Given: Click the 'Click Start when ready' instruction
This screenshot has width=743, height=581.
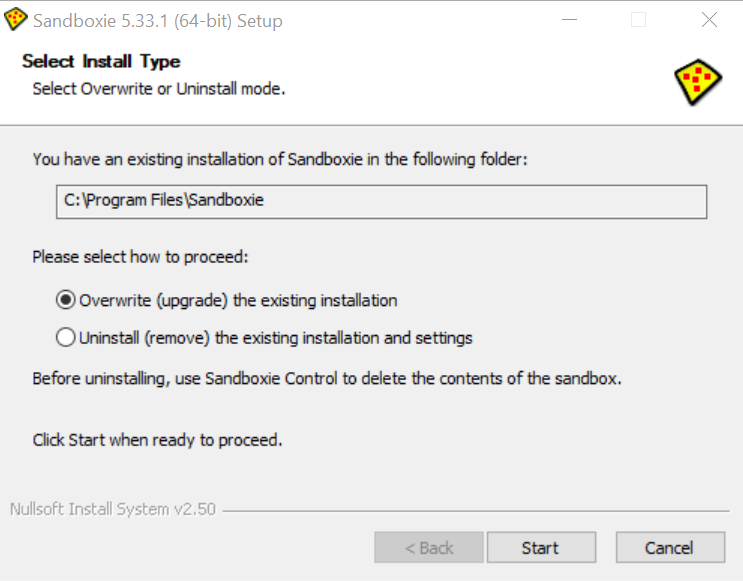Looking at the screenshot, I should pos(157,440).
